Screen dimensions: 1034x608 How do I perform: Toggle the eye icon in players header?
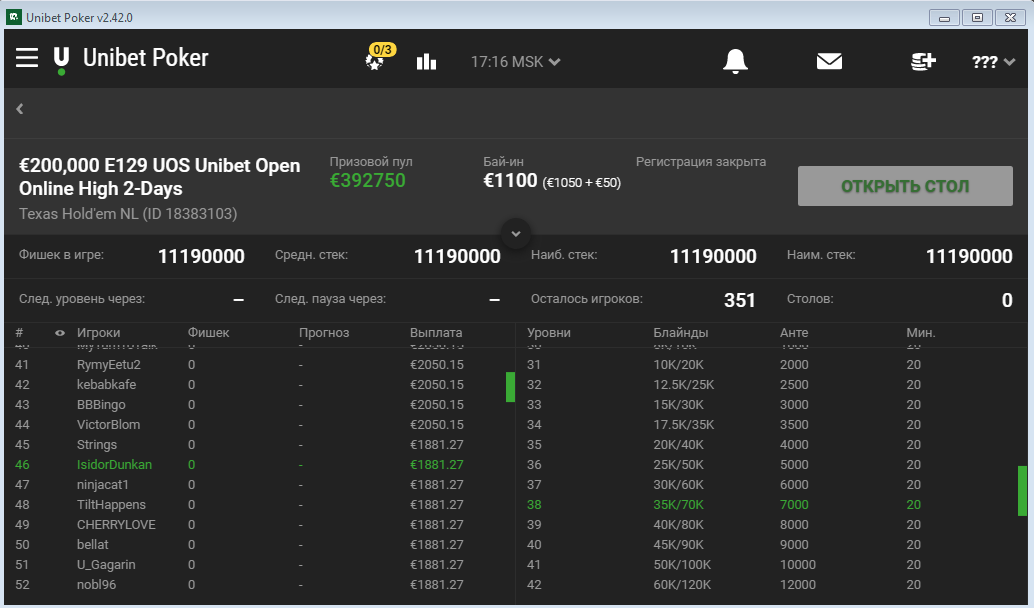tap(60, 333)
